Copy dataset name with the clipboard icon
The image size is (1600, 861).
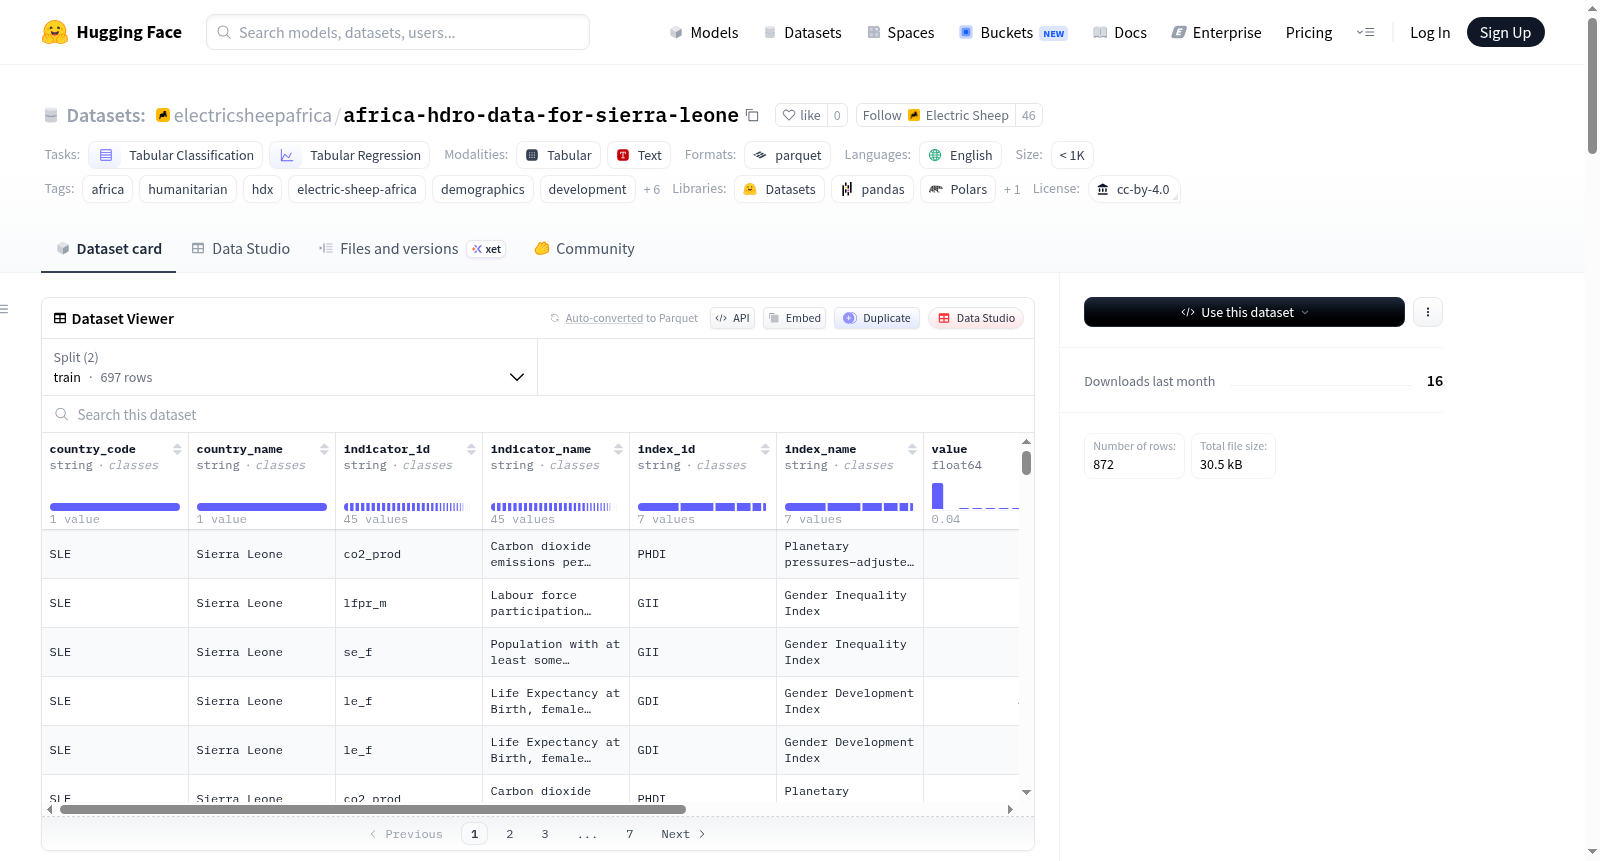(753, 115)
